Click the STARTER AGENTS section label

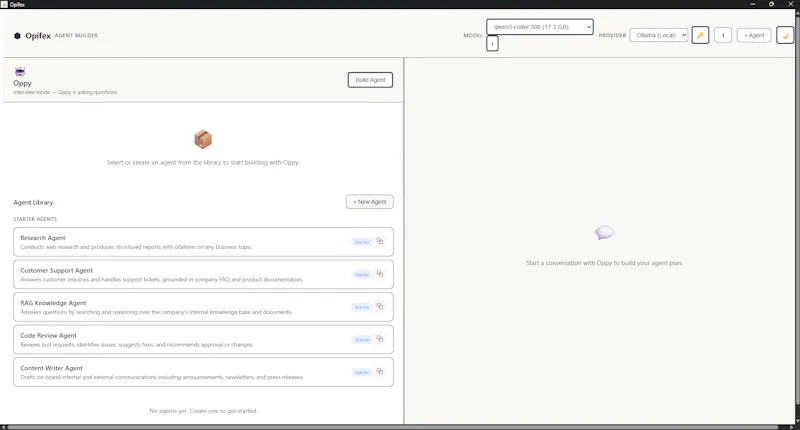(35, 219)
